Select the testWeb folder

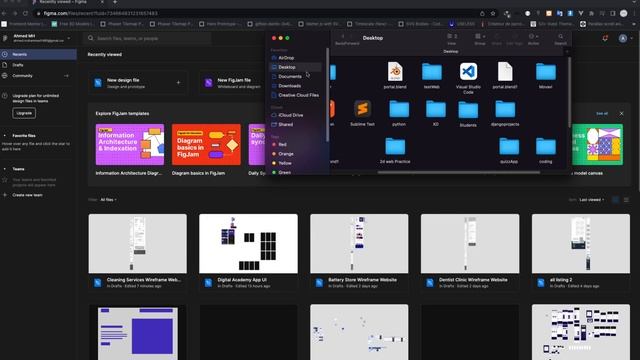click(x=432, y=72)
